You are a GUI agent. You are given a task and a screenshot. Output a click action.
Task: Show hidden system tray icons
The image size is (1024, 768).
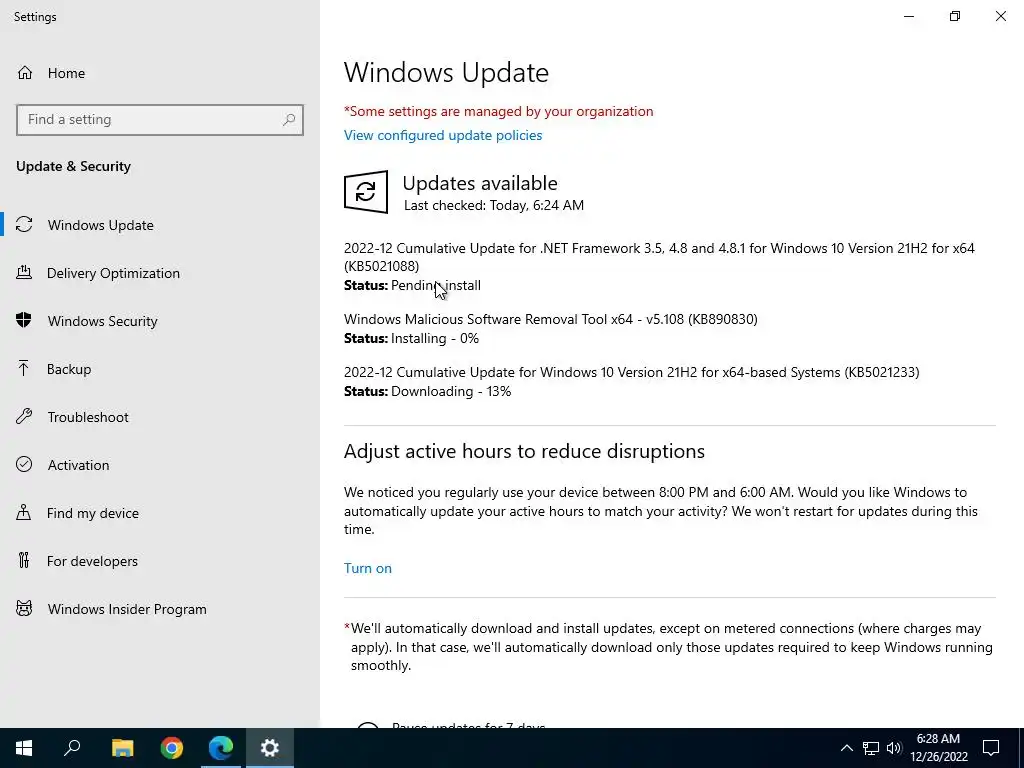846,748
